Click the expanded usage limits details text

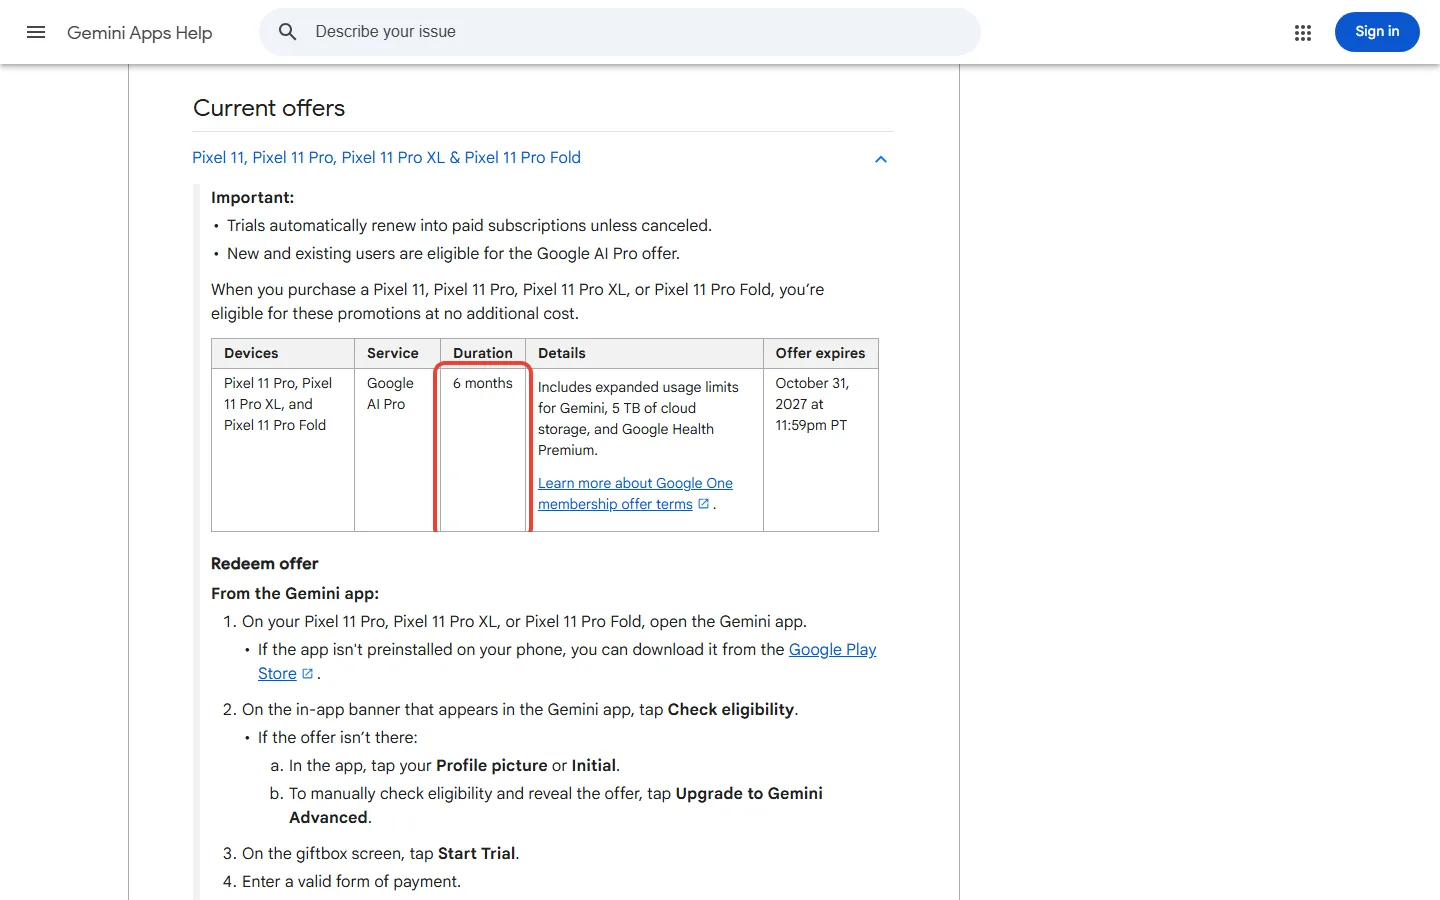tap(638, 419)
